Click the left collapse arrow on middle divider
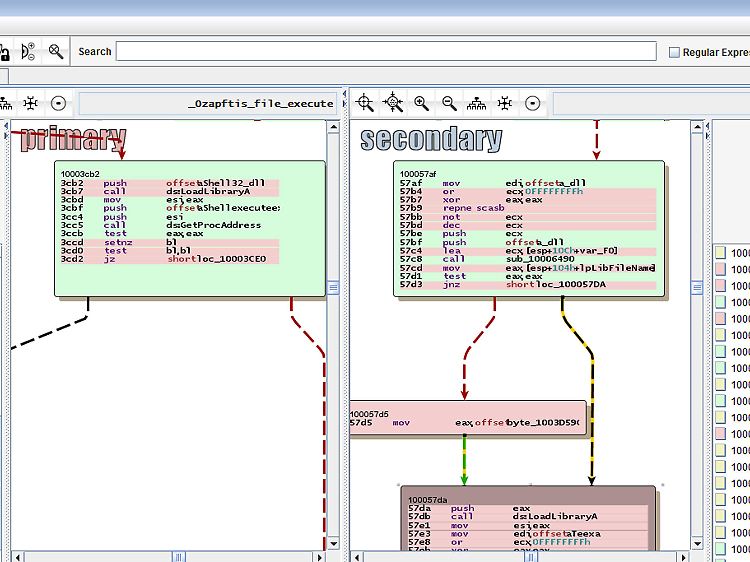Screen dimensions: 750x562 344,94
